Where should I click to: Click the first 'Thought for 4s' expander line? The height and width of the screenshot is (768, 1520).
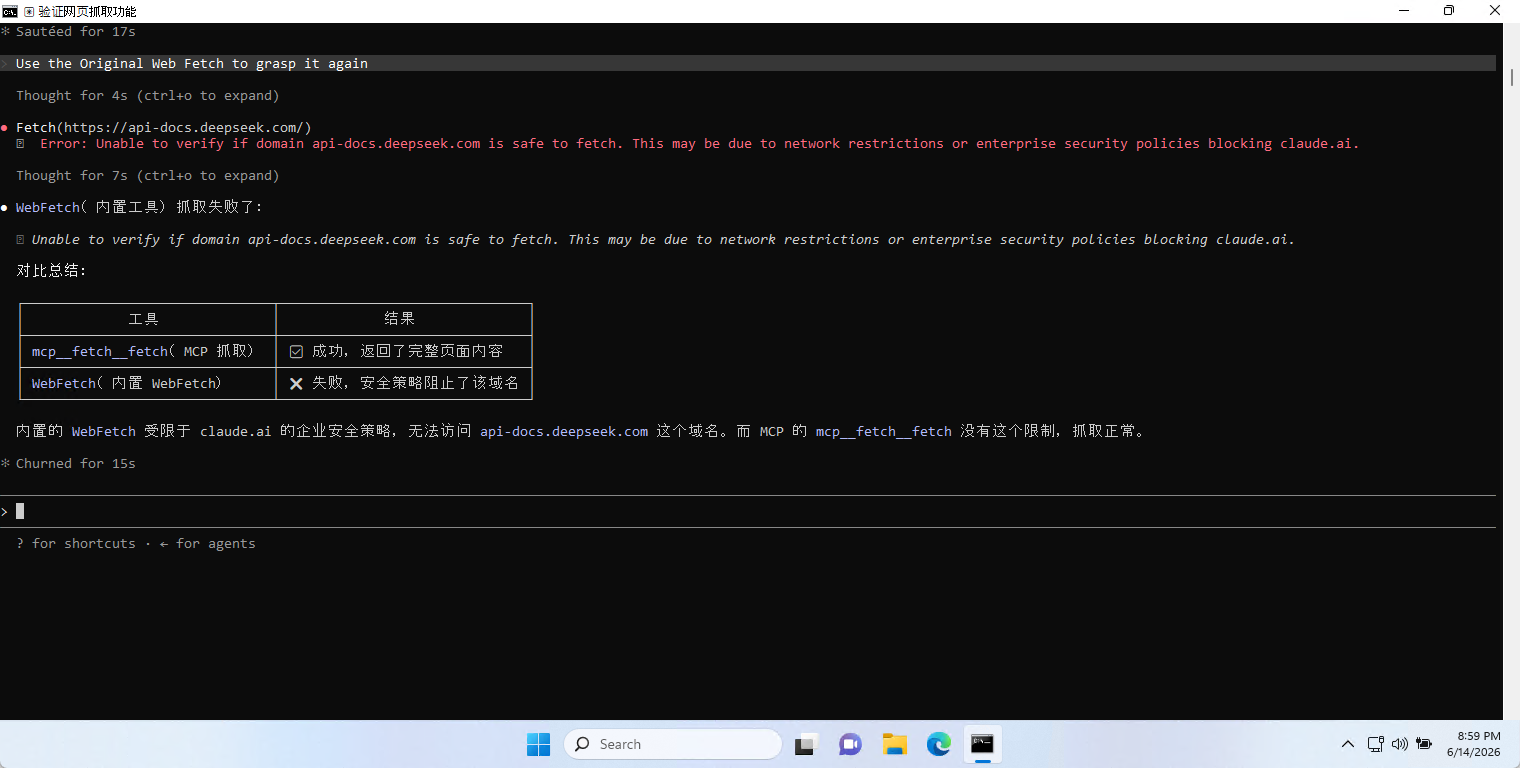[x=148, y=95]
